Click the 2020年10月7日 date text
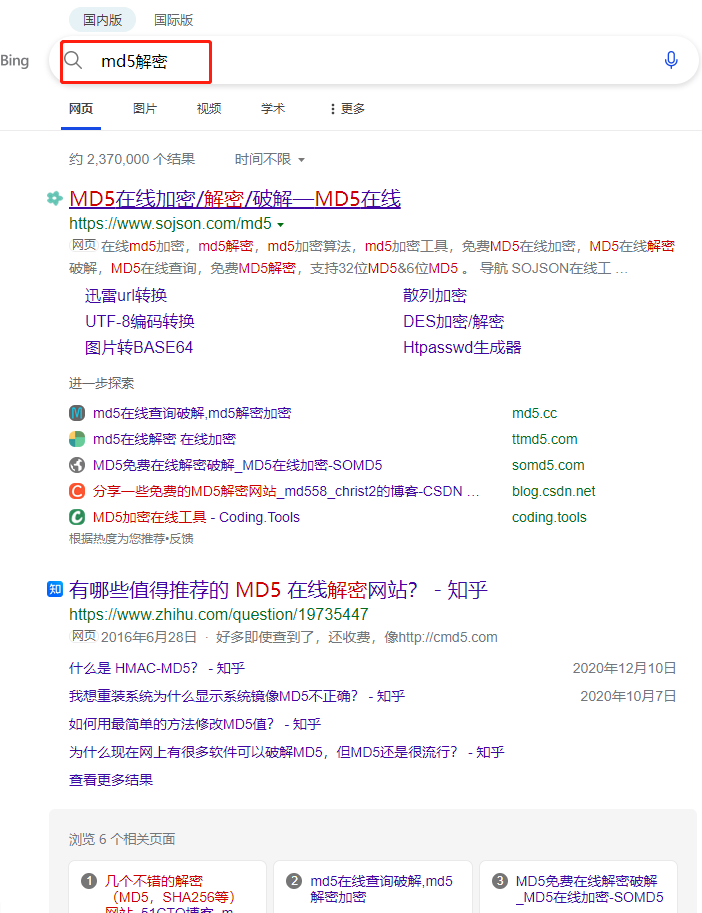 [x=628, y=696]
